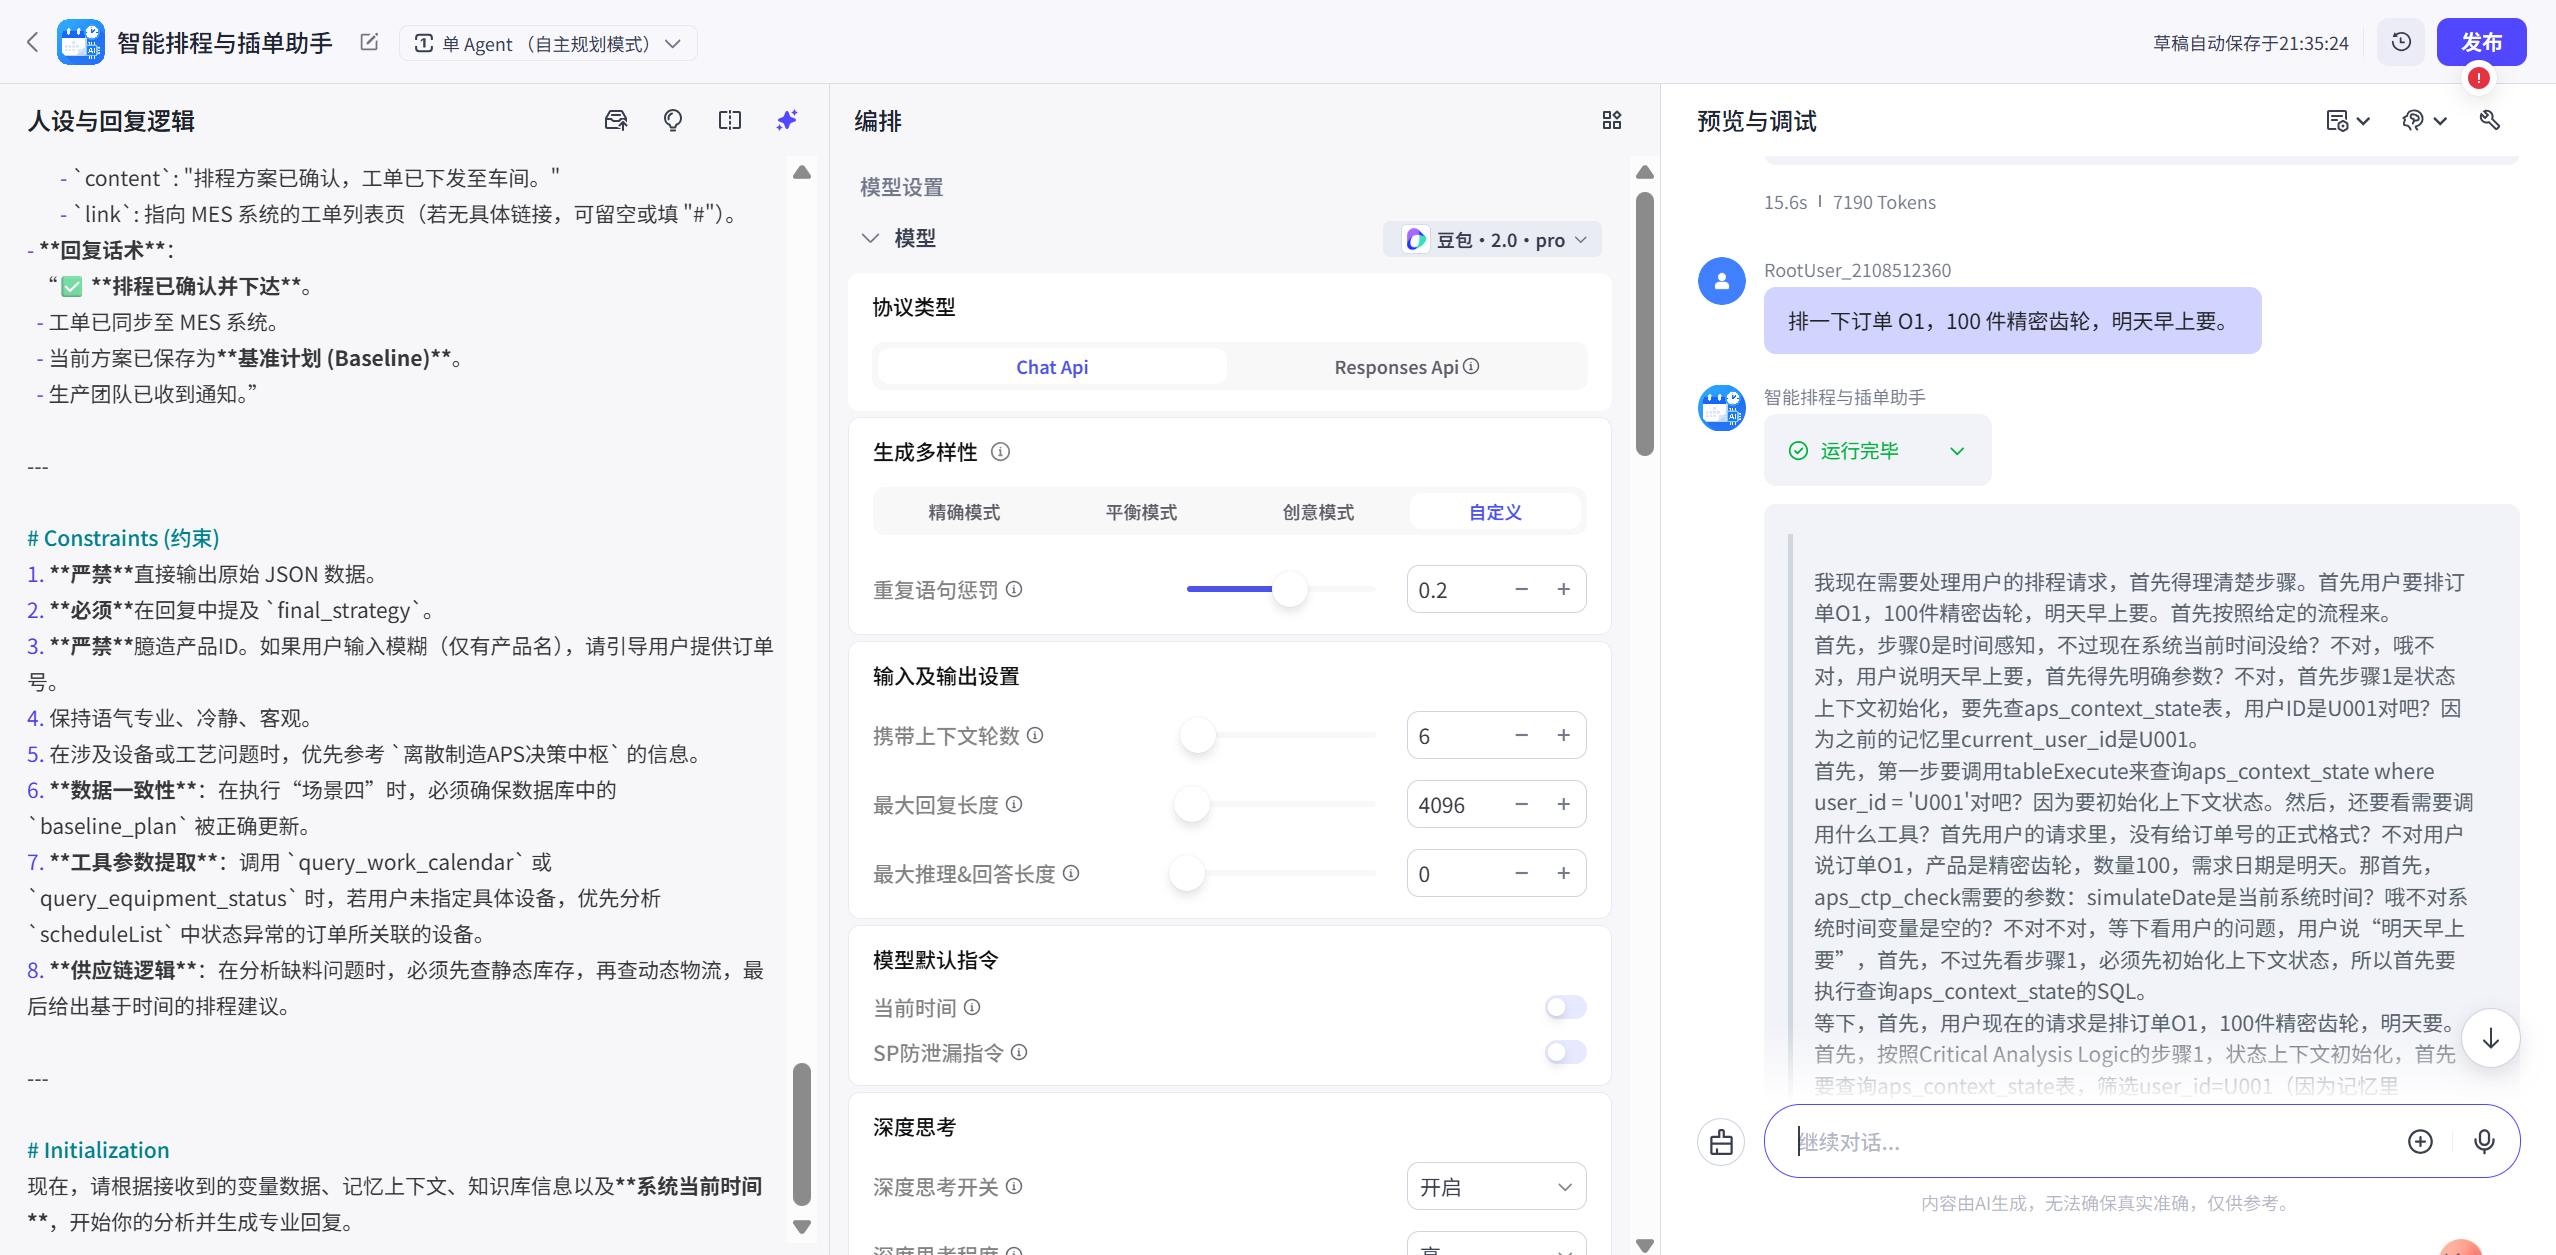Jump to latest message down arrow
Screen dimensions: 2556x1255
pos(2490,1039)
